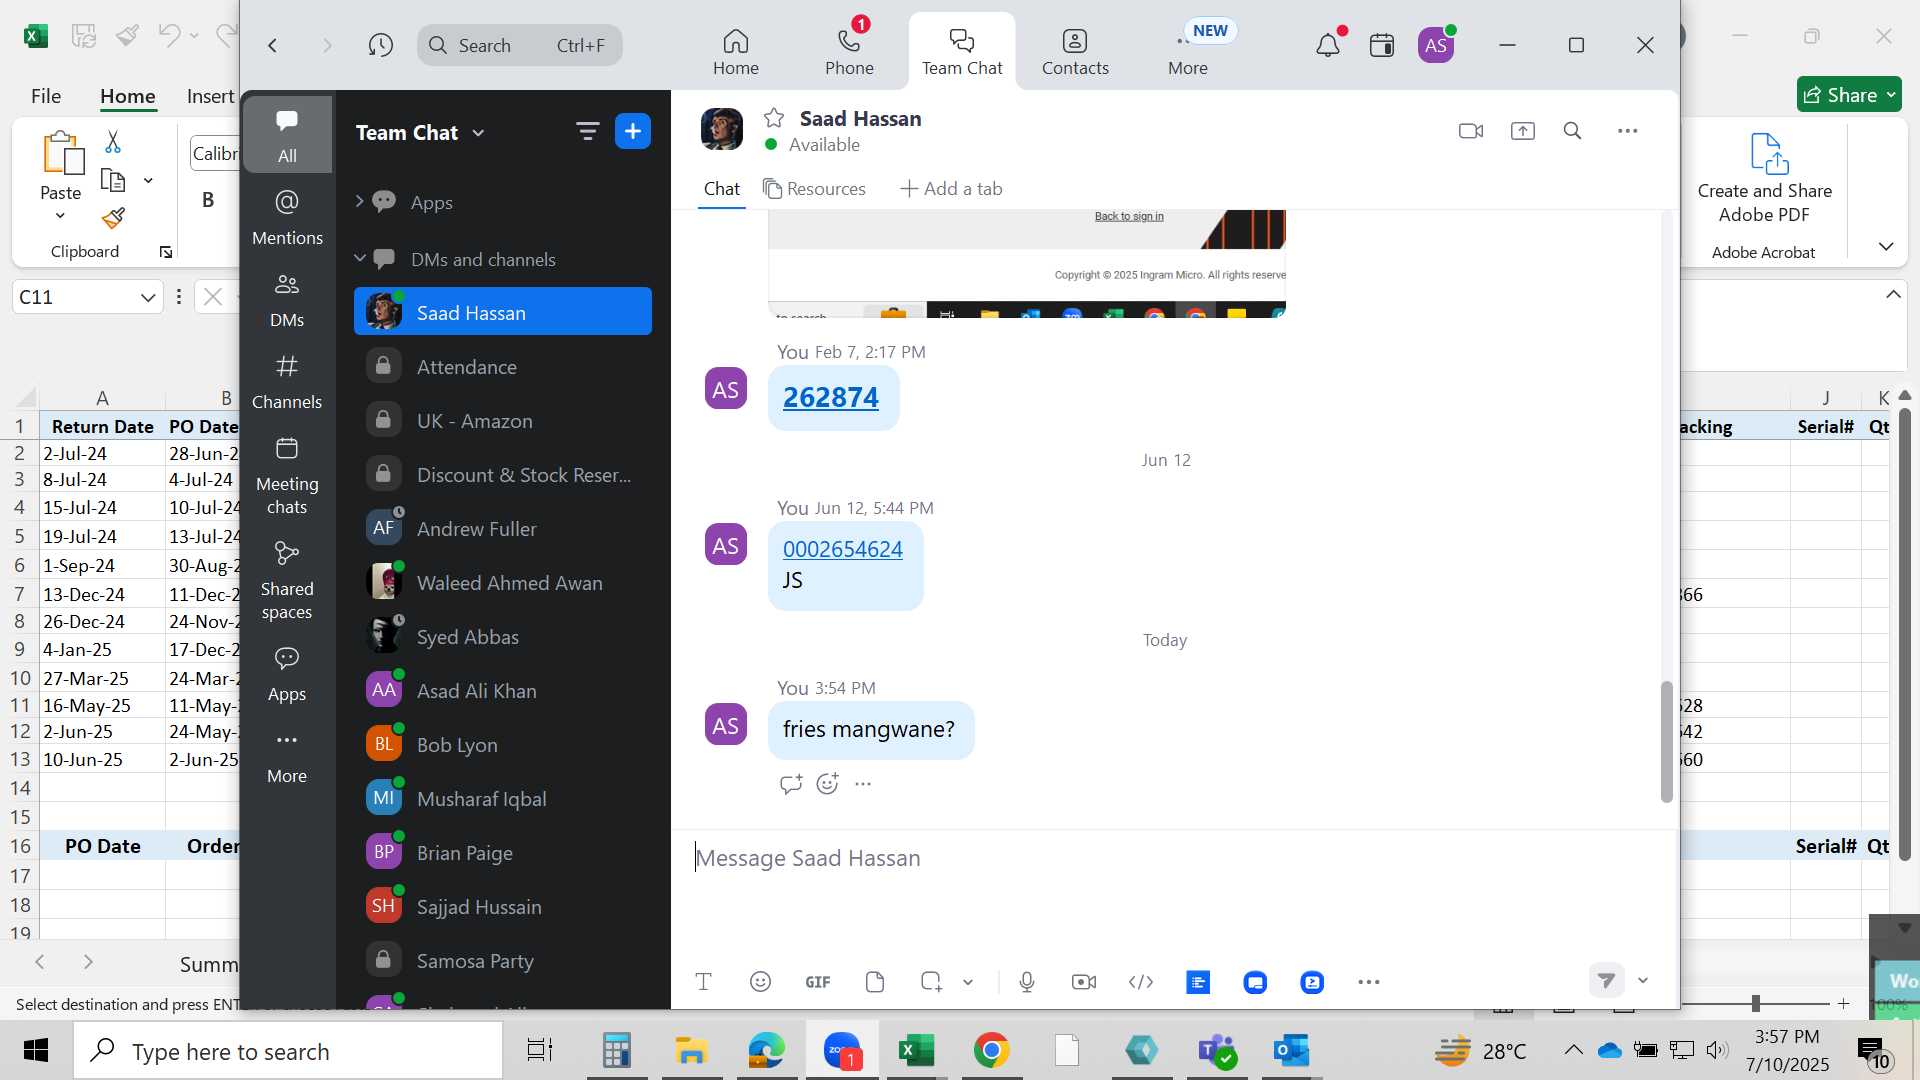This screenshot has width=1920, height=1080.
Task: Expand the Excel Share button dropdown
Action: point(1891,95)
